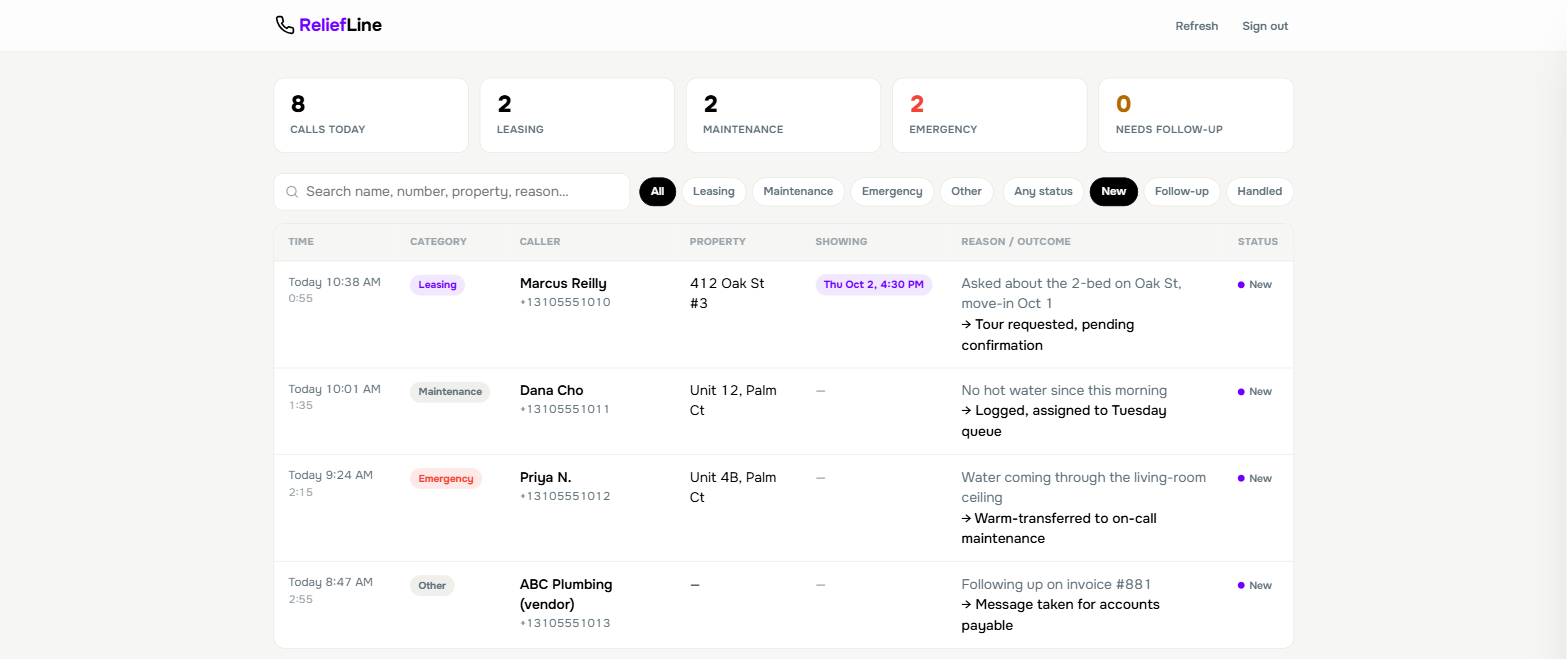
Task: Click New status in Priya N. row
Action: tap(1255, 479)
